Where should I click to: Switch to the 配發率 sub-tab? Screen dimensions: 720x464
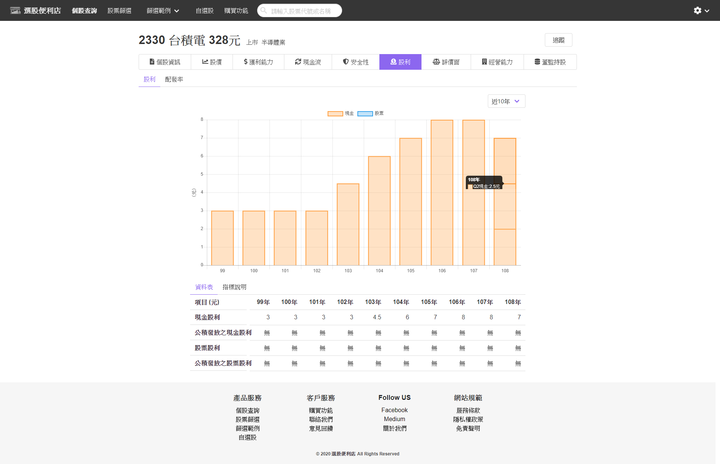coord(174,79)
